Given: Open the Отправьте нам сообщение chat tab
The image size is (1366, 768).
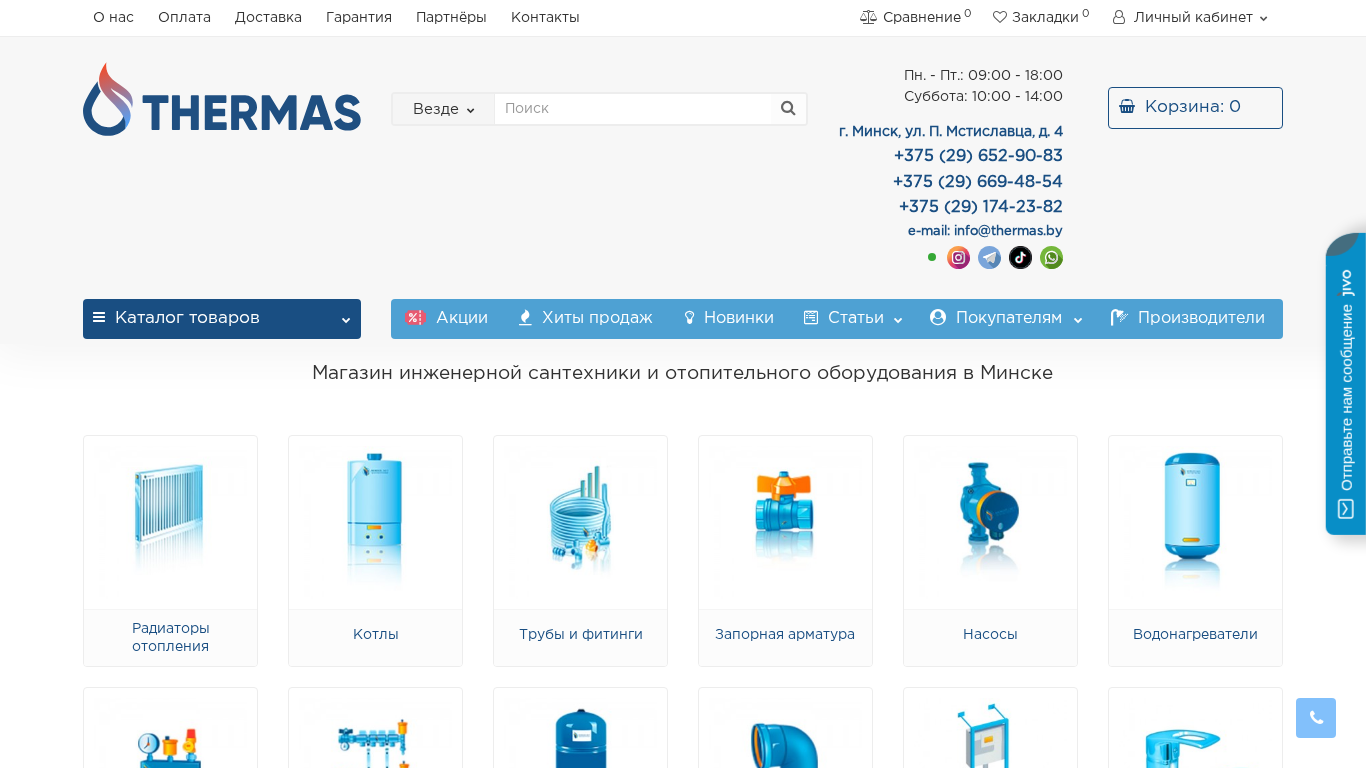Looking at the screenshot, I should pos(1346,384).
